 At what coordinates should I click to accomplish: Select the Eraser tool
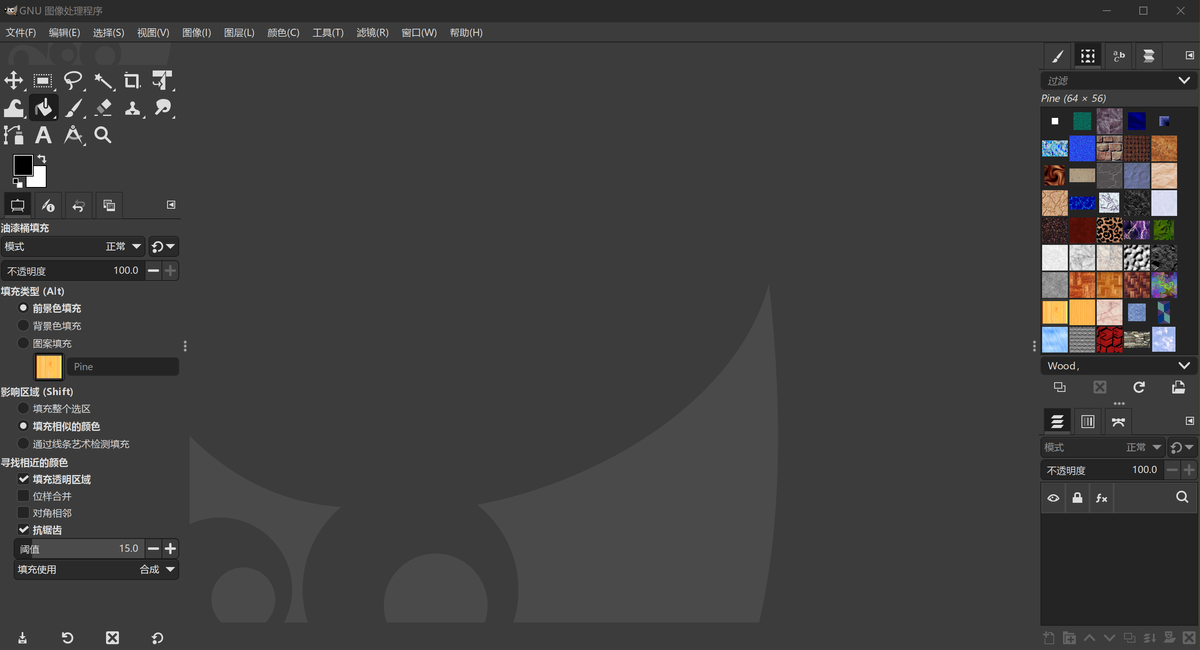click(103, 108)
